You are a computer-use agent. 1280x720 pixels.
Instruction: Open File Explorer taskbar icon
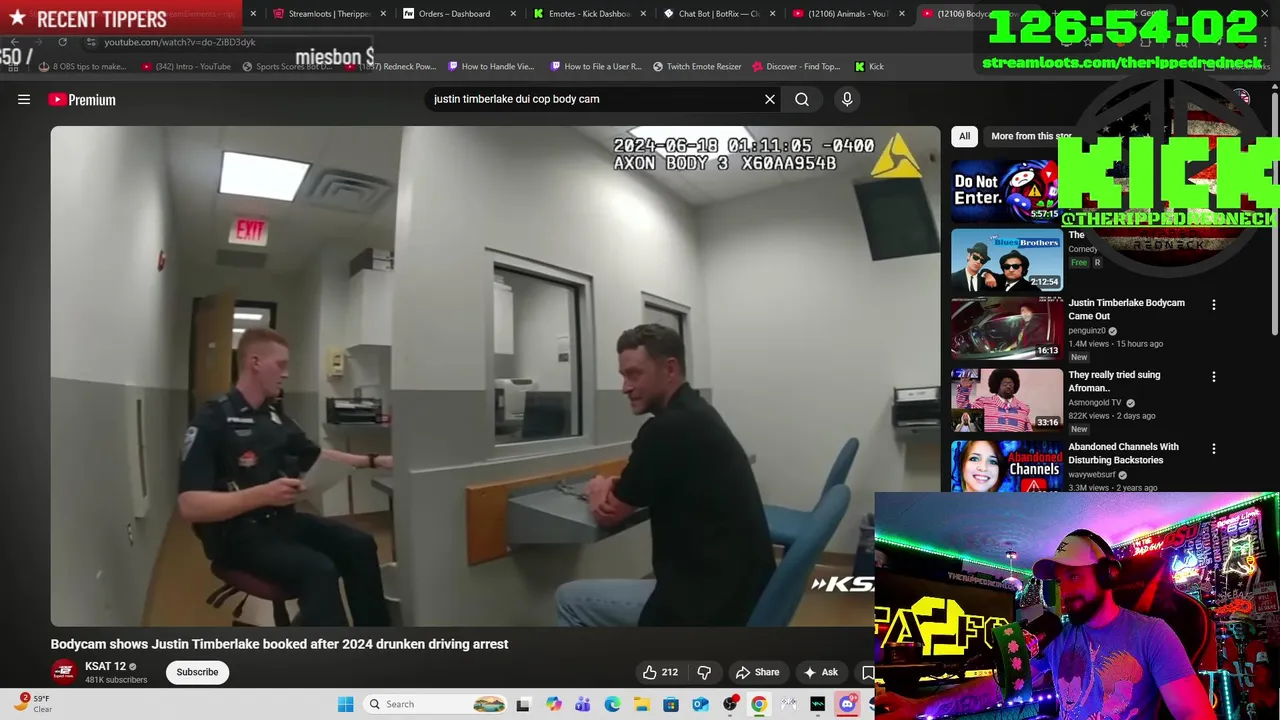click(641, 704)
